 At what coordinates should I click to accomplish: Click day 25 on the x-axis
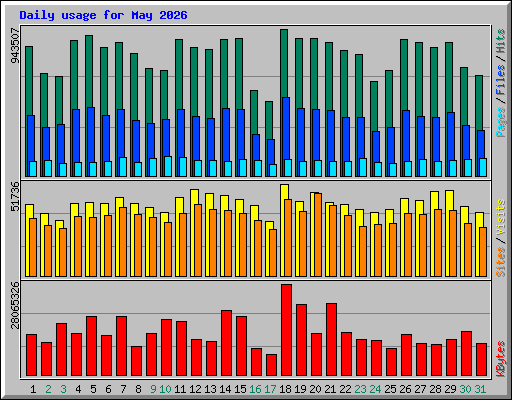pos(390,389)
